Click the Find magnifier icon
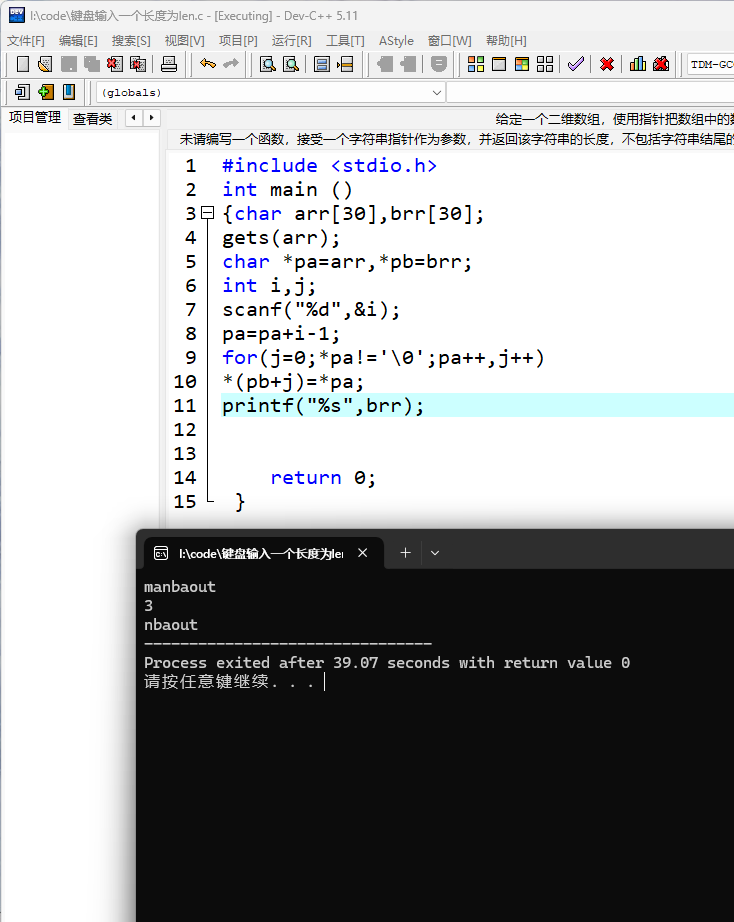The image size is (734, 922). tap(268, 64)
